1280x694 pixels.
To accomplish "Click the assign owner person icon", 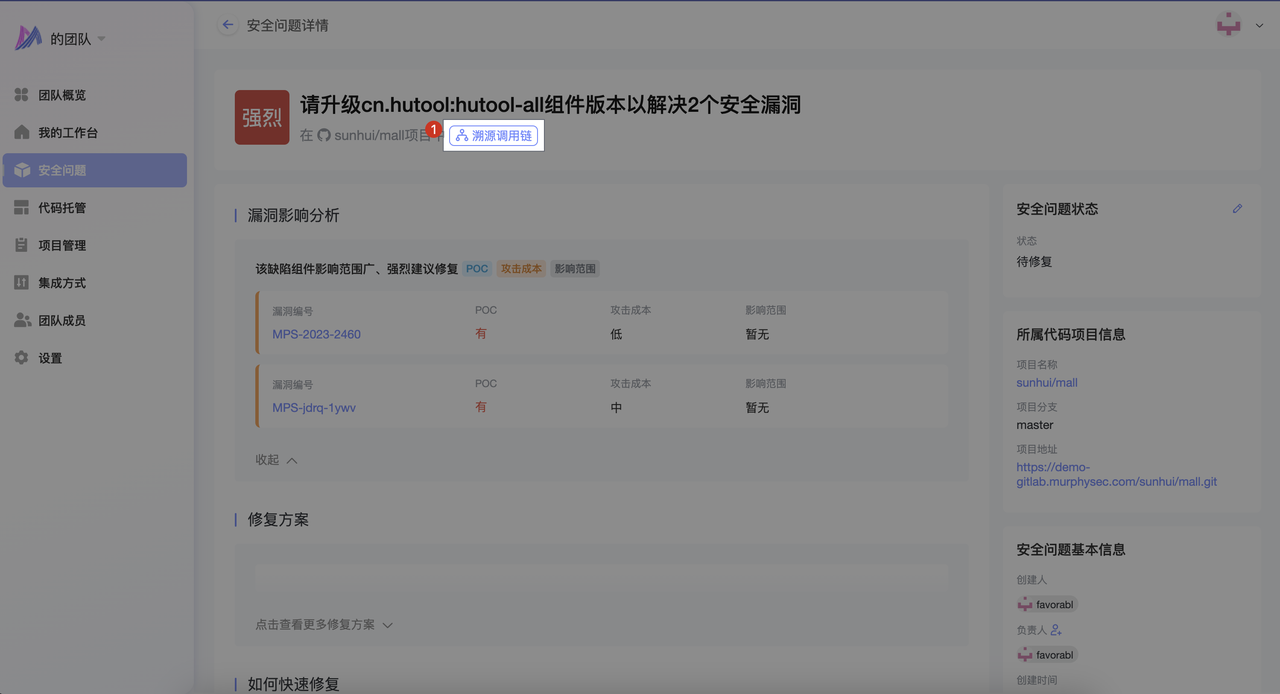I will click(1056, 630).
